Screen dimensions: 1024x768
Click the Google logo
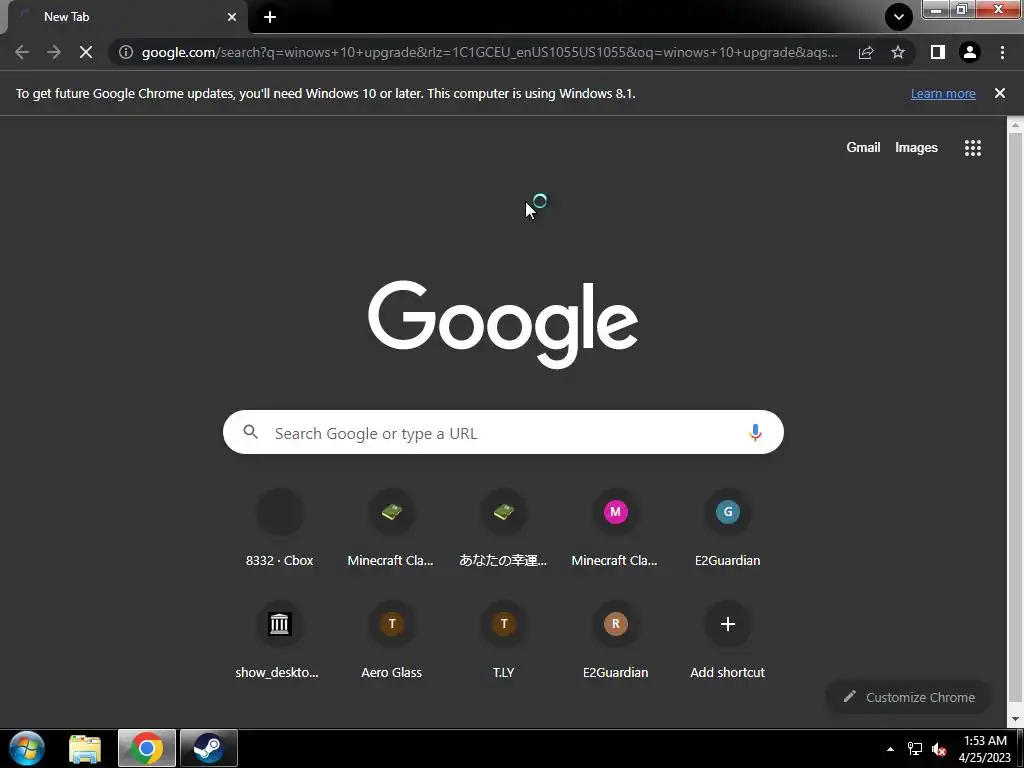point(504,325)
